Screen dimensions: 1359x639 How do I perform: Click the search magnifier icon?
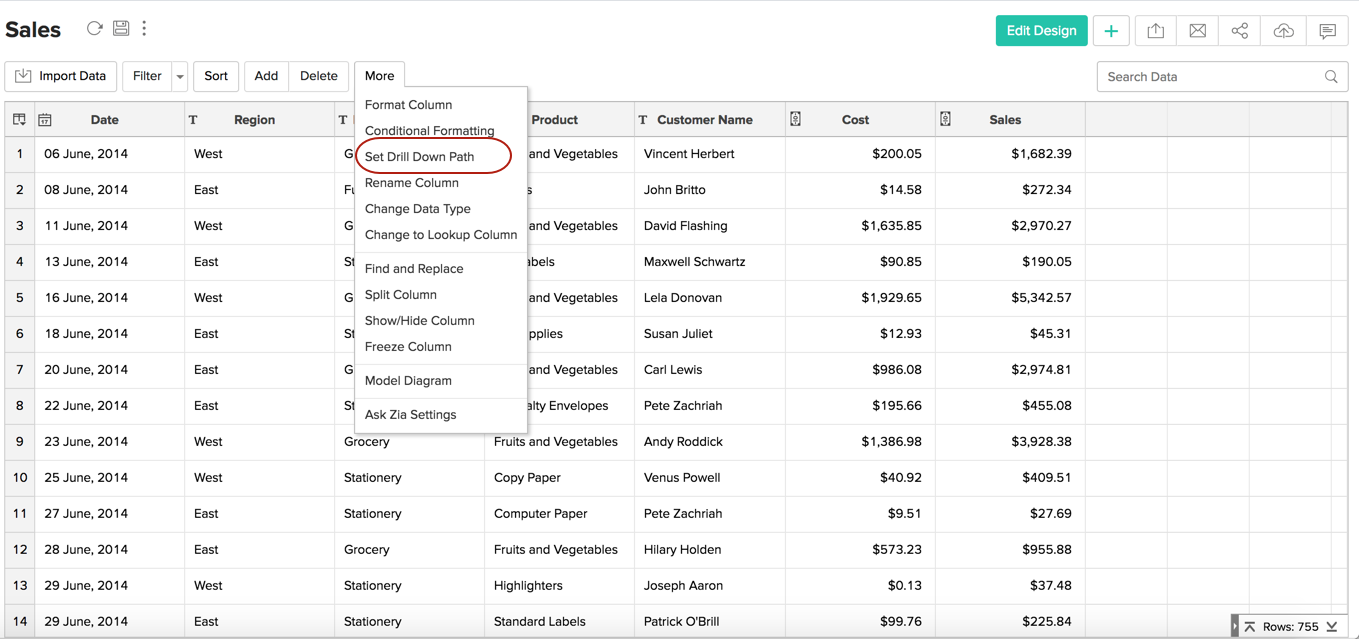[1331, 76]
